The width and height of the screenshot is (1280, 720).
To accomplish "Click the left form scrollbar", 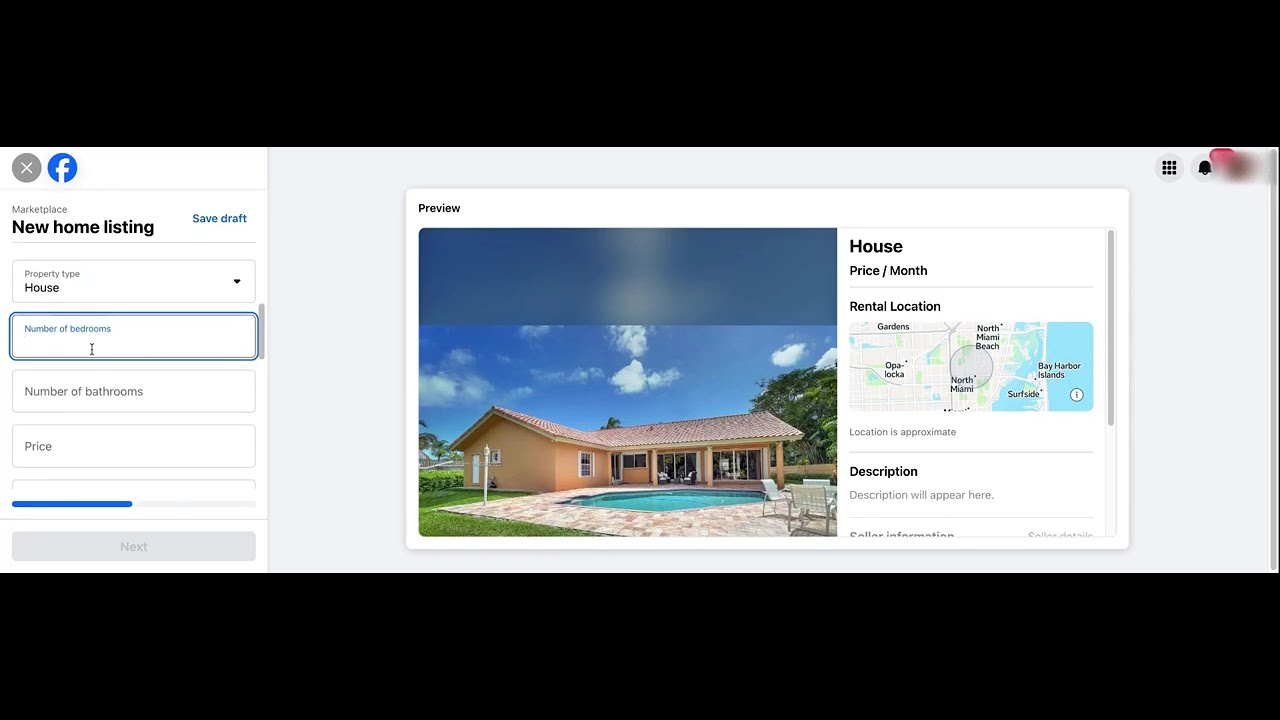I will click(x=261, y=331).
